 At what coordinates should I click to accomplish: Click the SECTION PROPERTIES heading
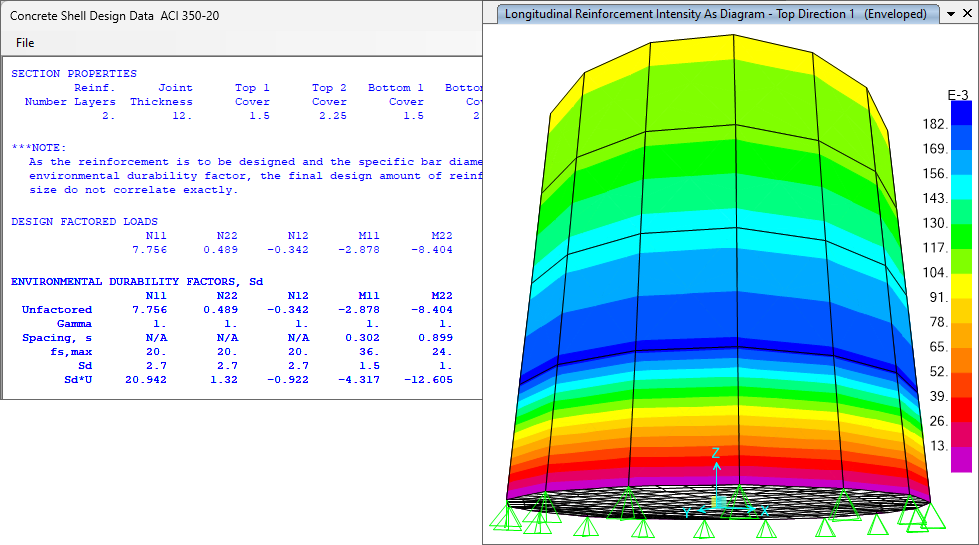point(74,73)
